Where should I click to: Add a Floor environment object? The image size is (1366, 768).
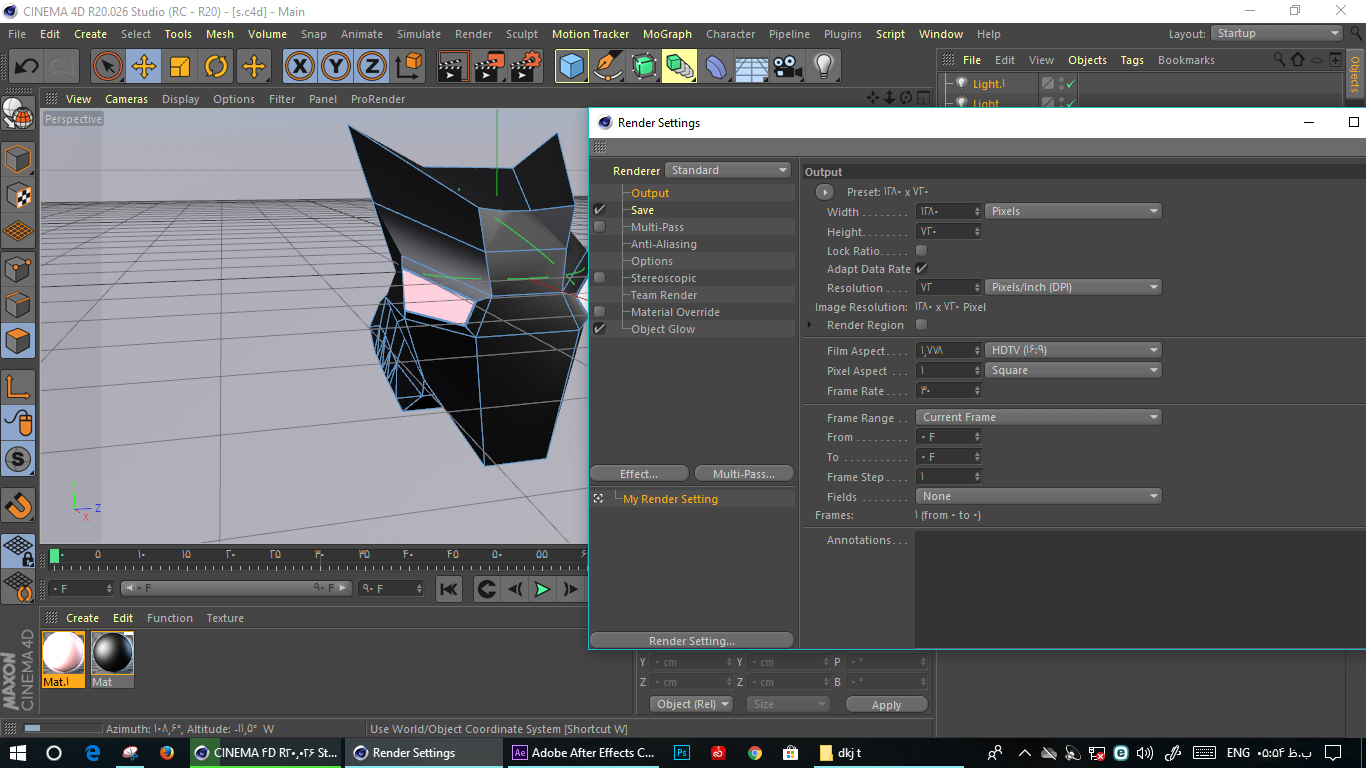(752, 67)
